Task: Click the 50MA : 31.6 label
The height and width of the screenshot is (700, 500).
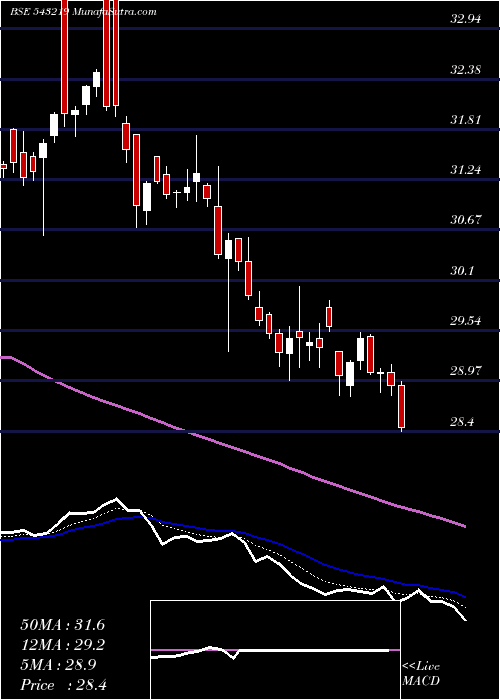Action: click(x=62, y=625)
